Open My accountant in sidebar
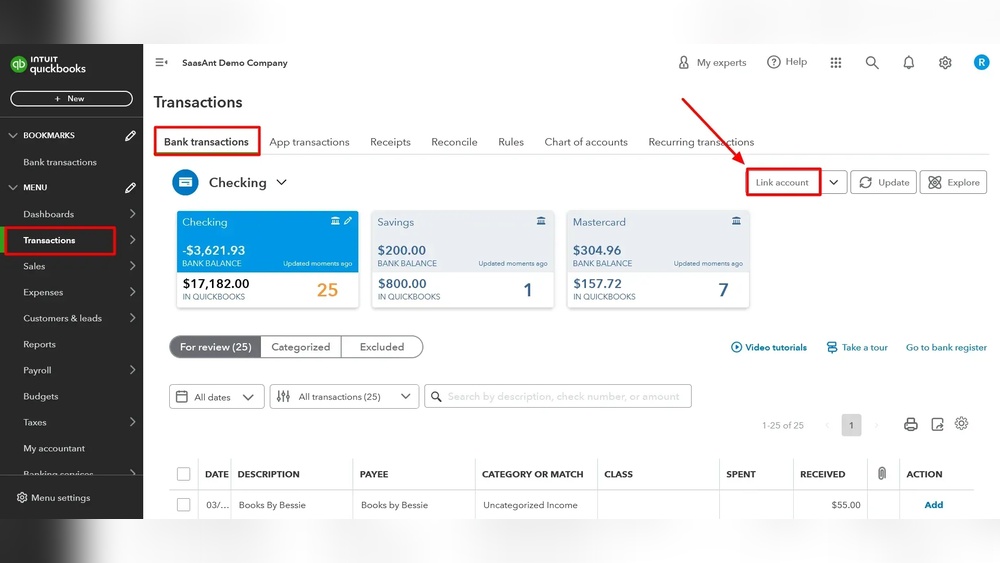Screen dimensions: 1000x563 [x=54, y=448]
